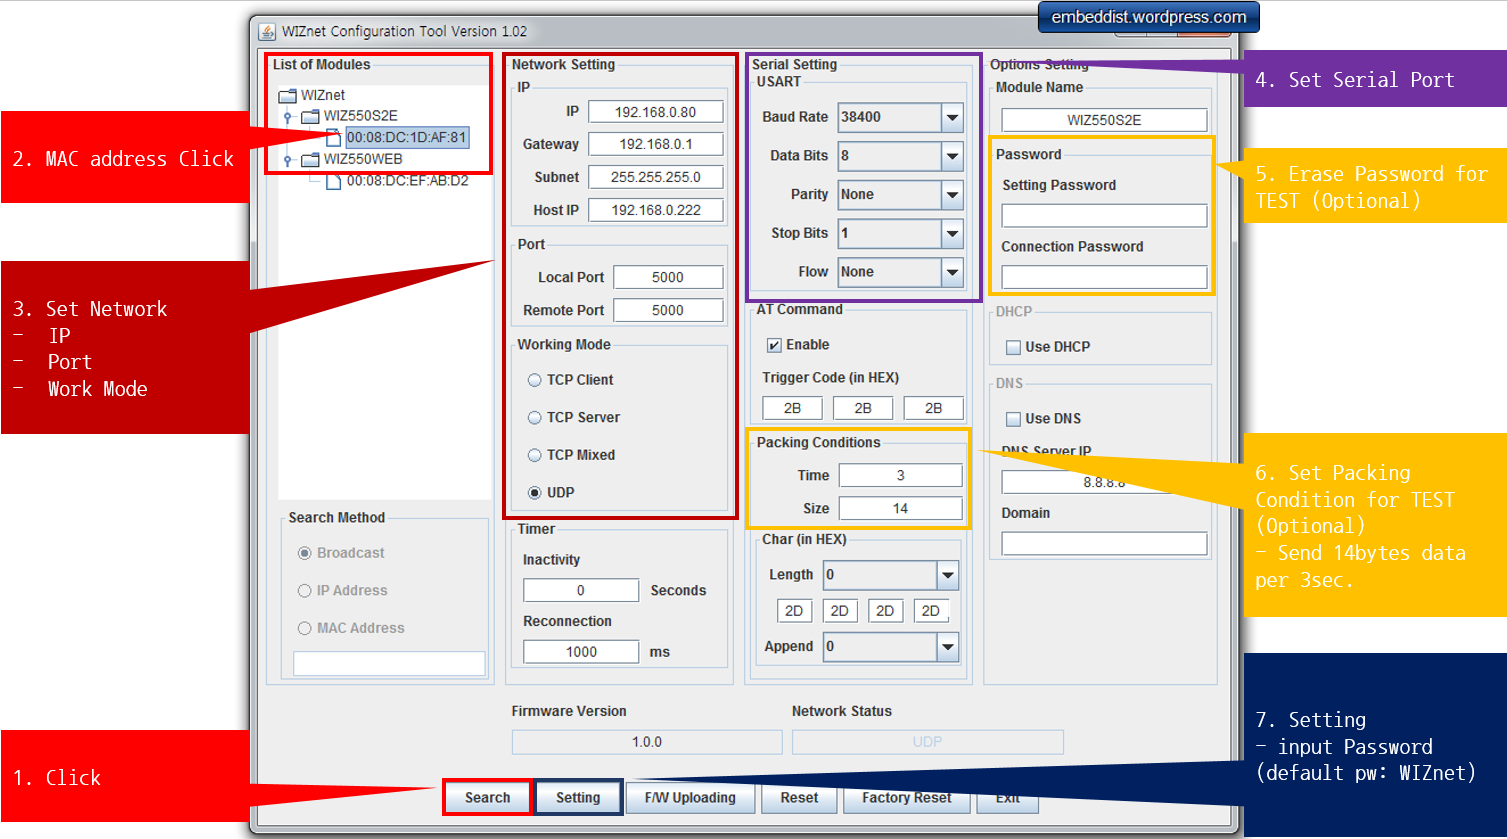The image size is (1507, 839).
Task: Click the fourth Char 2D hex field
Action: point(931,611)
